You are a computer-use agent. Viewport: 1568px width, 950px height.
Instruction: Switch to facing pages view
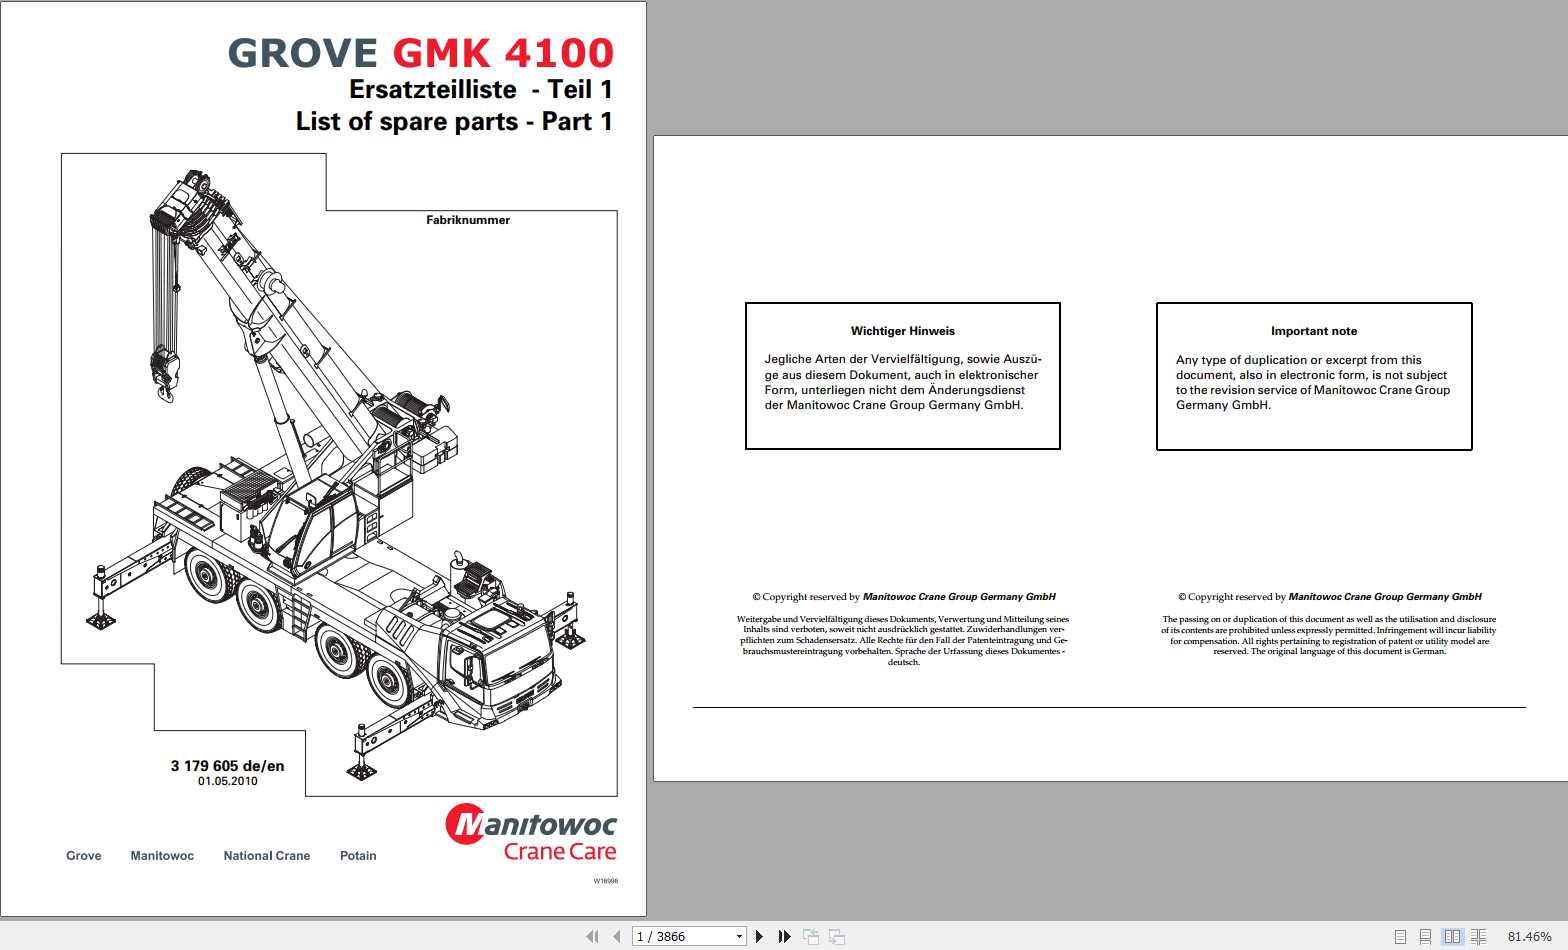1452,937
